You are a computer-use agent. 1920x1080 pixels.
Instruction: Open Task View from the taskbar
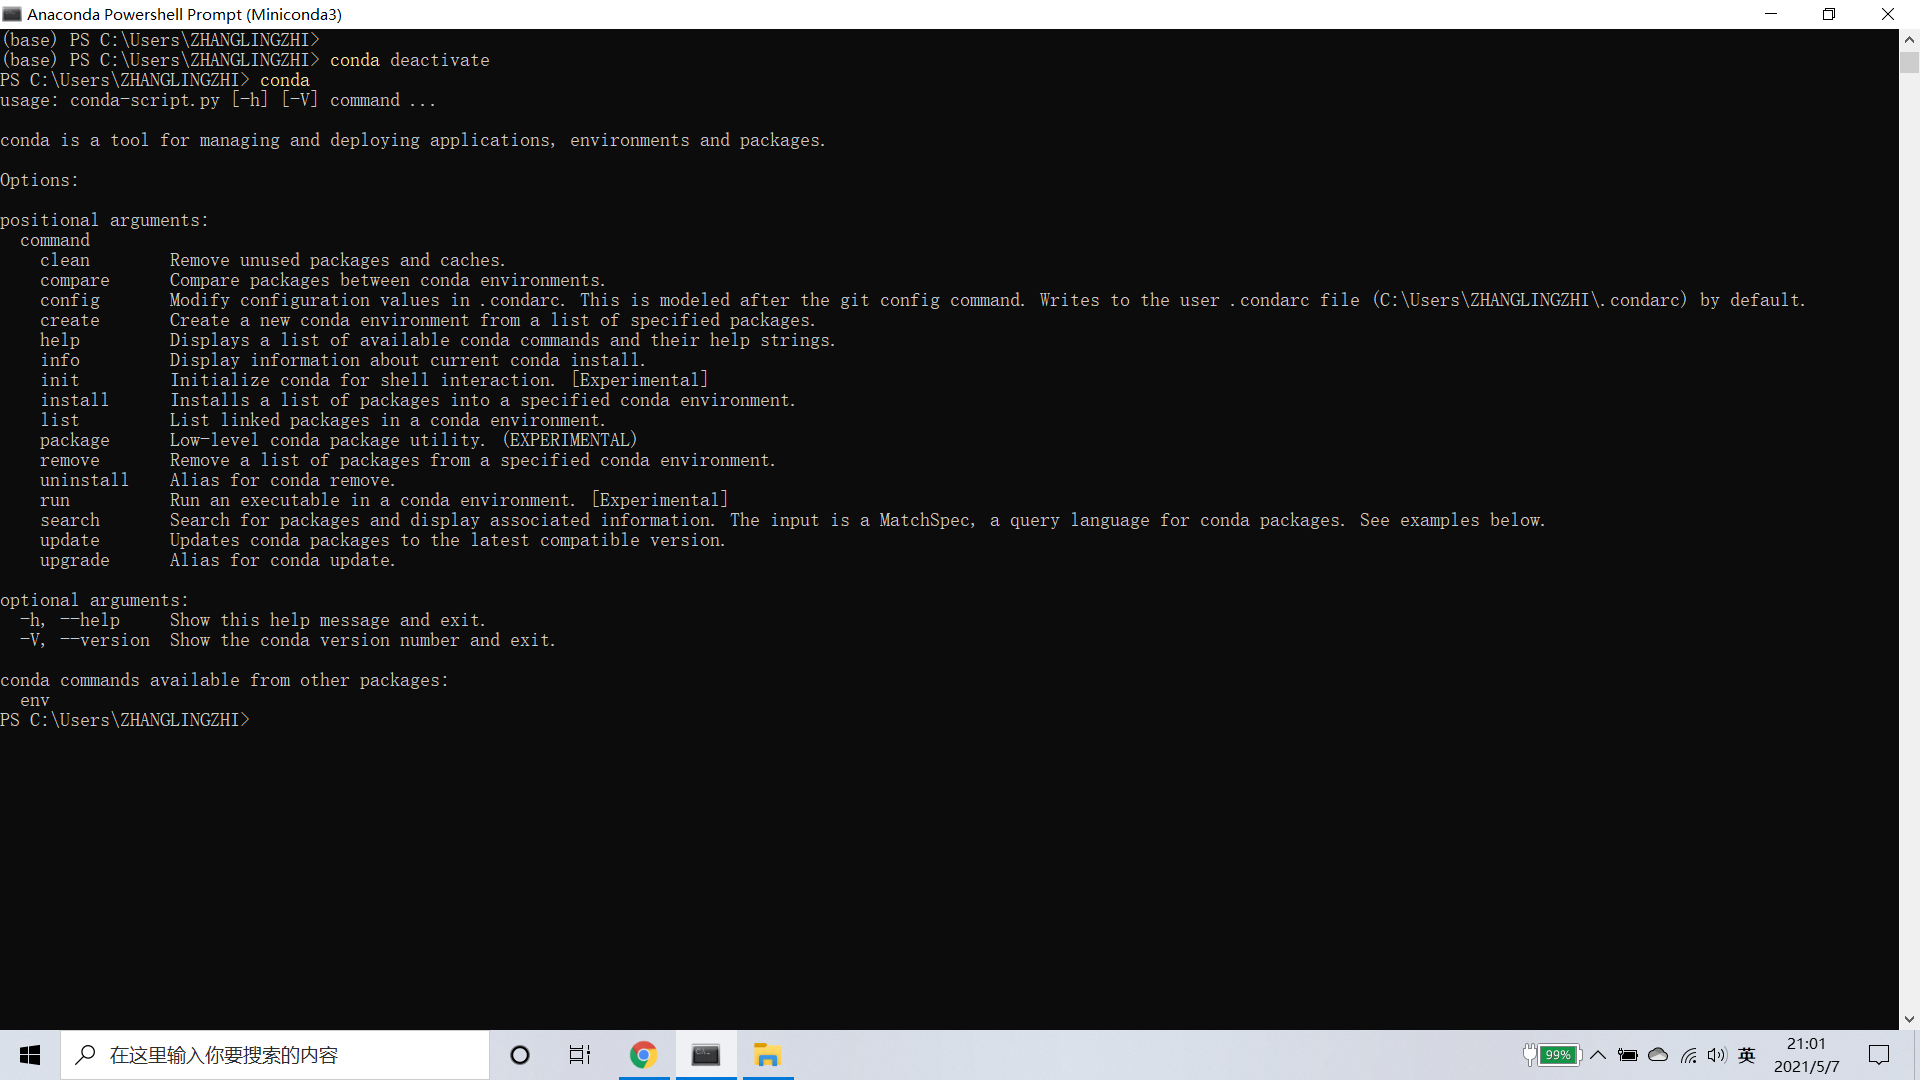(580, 1054)
